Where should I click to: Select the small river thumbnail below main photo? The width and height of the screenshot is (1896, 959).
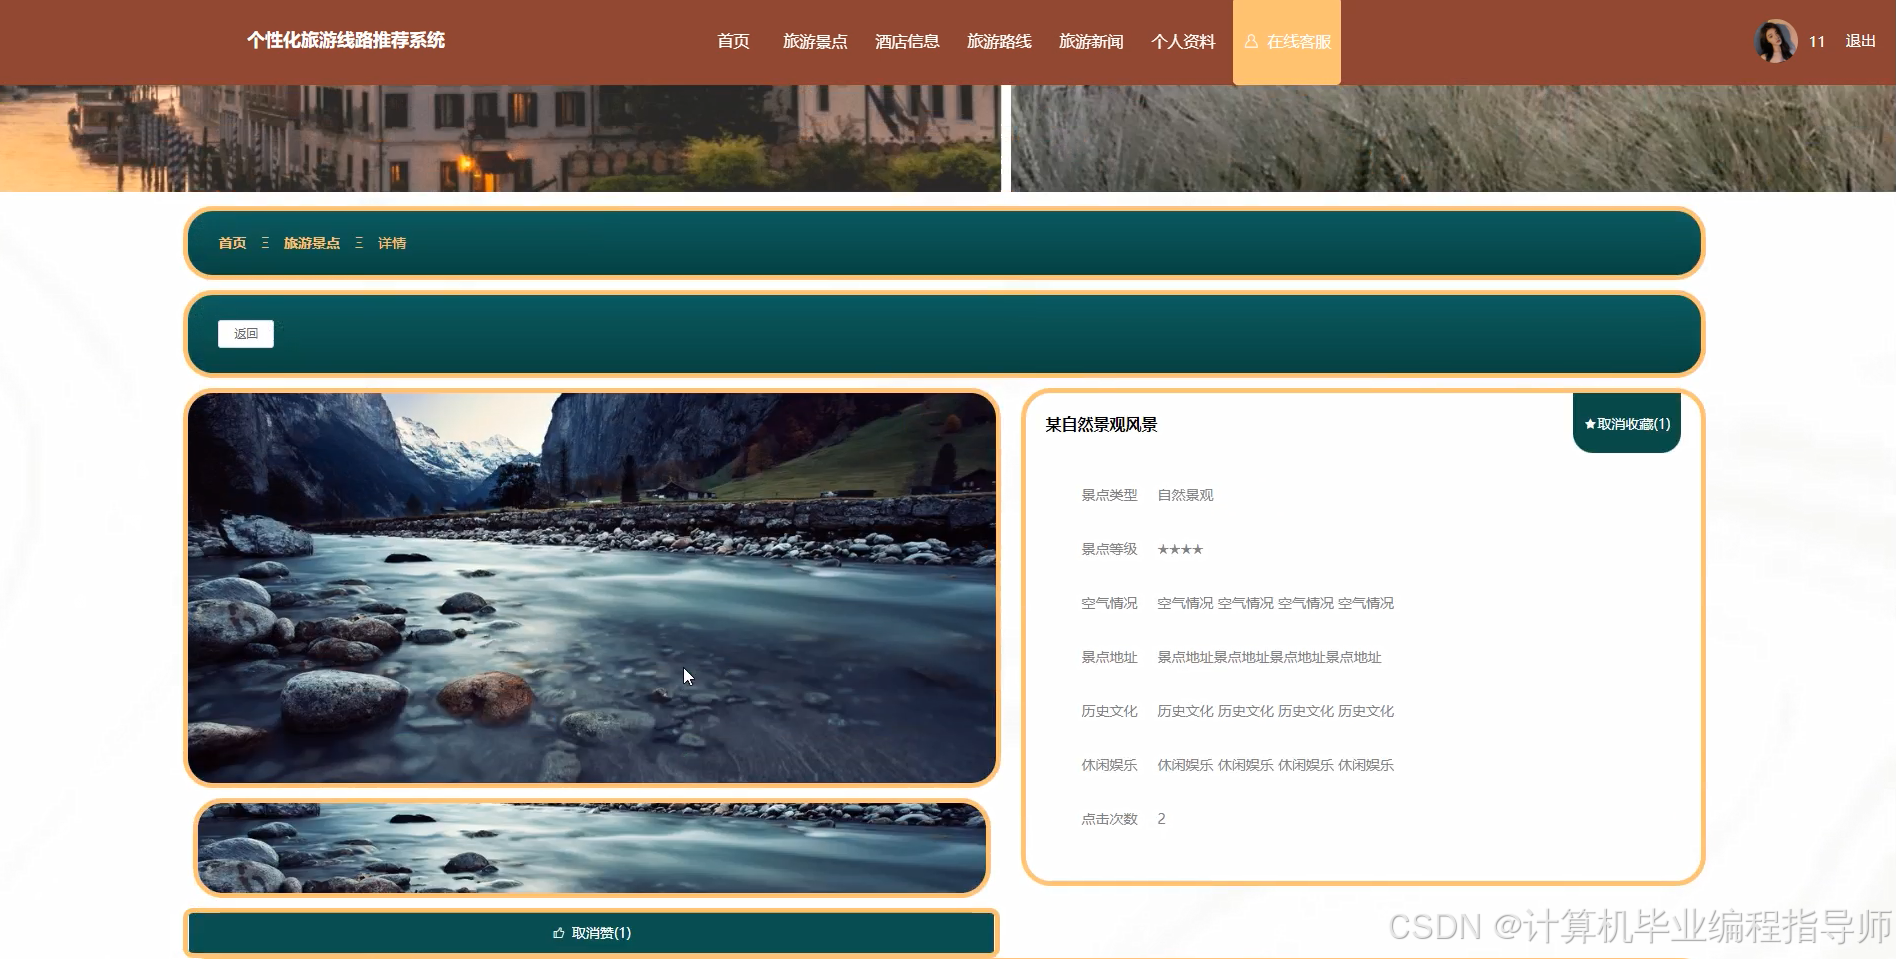coord(592,848)
